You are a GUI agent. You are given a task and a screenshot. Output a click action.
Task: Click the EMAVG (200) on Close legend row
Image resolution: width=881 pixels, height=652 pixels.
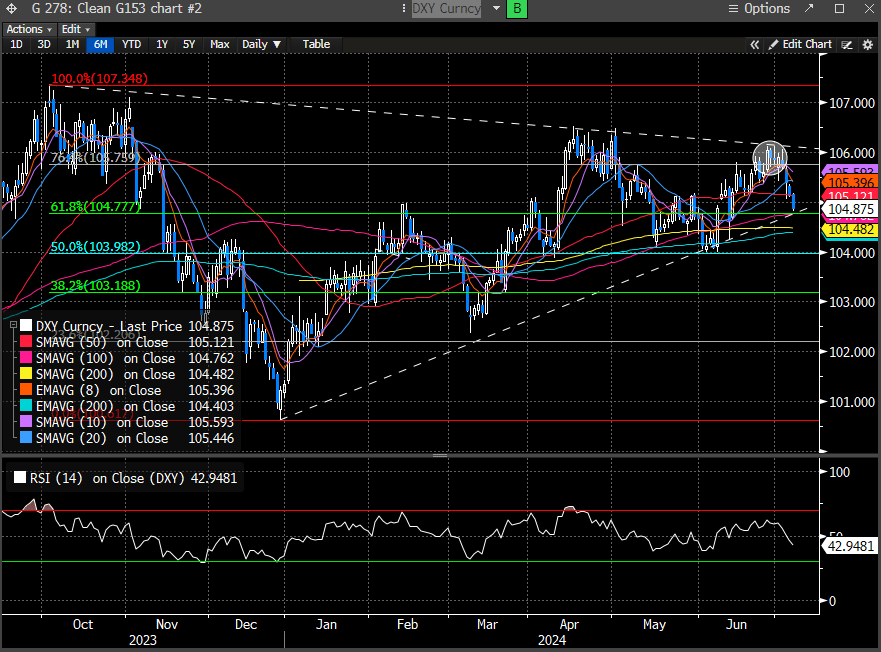coord(127,406)
